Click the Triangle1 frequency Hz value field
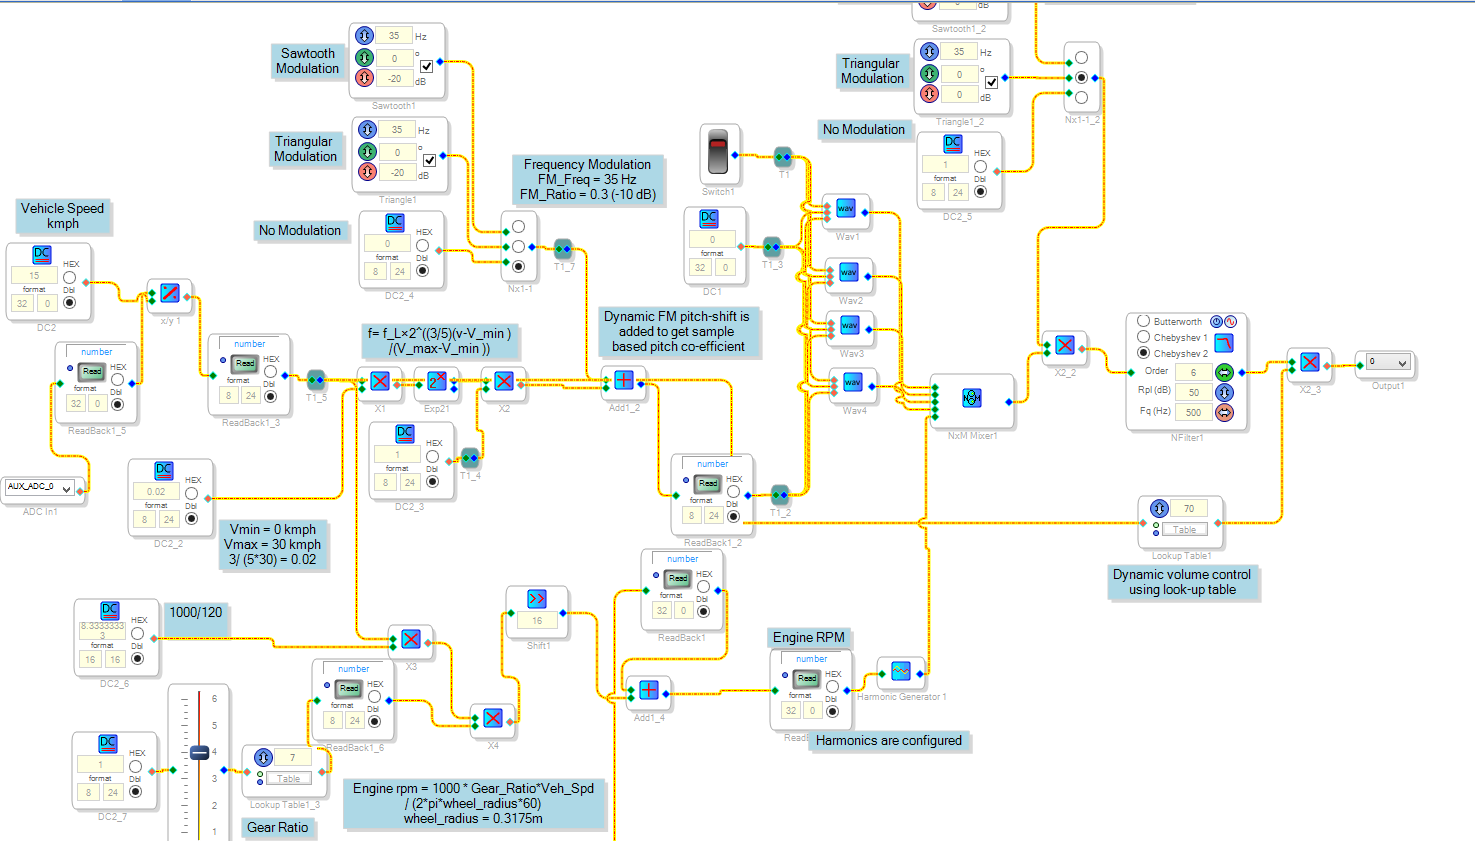This screenshot has height=841, width=1475. 397,130
